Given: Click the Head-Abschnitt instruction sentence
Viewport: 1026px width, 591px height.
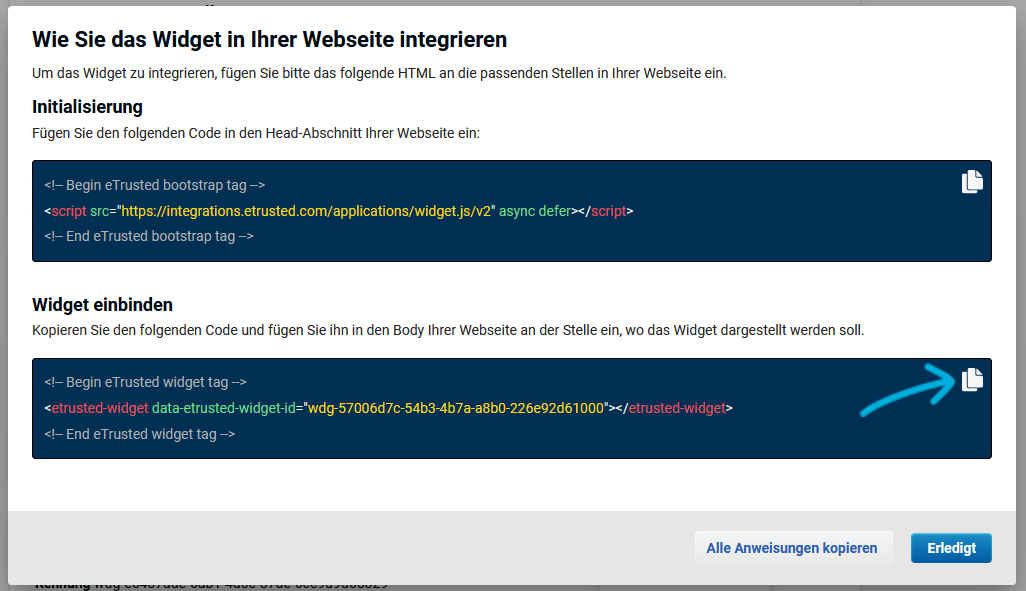Looking at the screenshot, I should tap(256, 134).
